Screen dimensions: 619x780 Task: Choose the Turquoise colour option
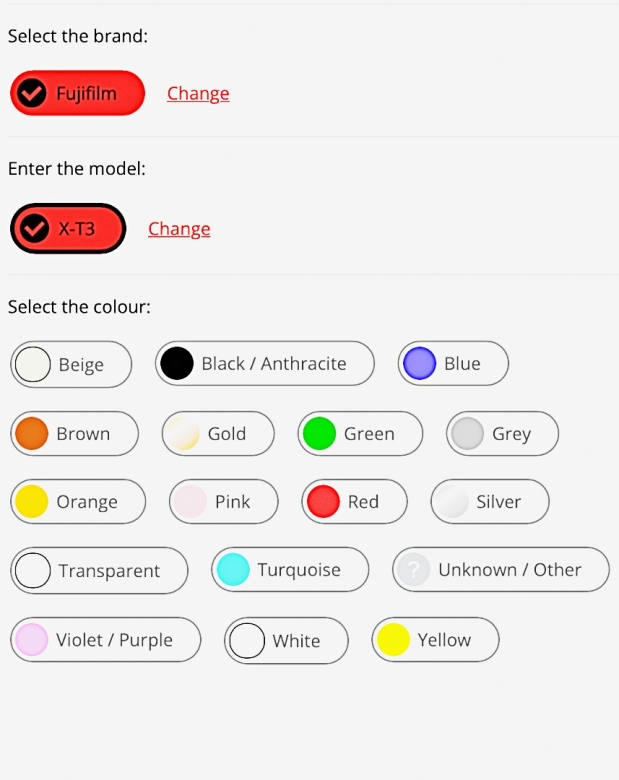[x=290, y=570]
